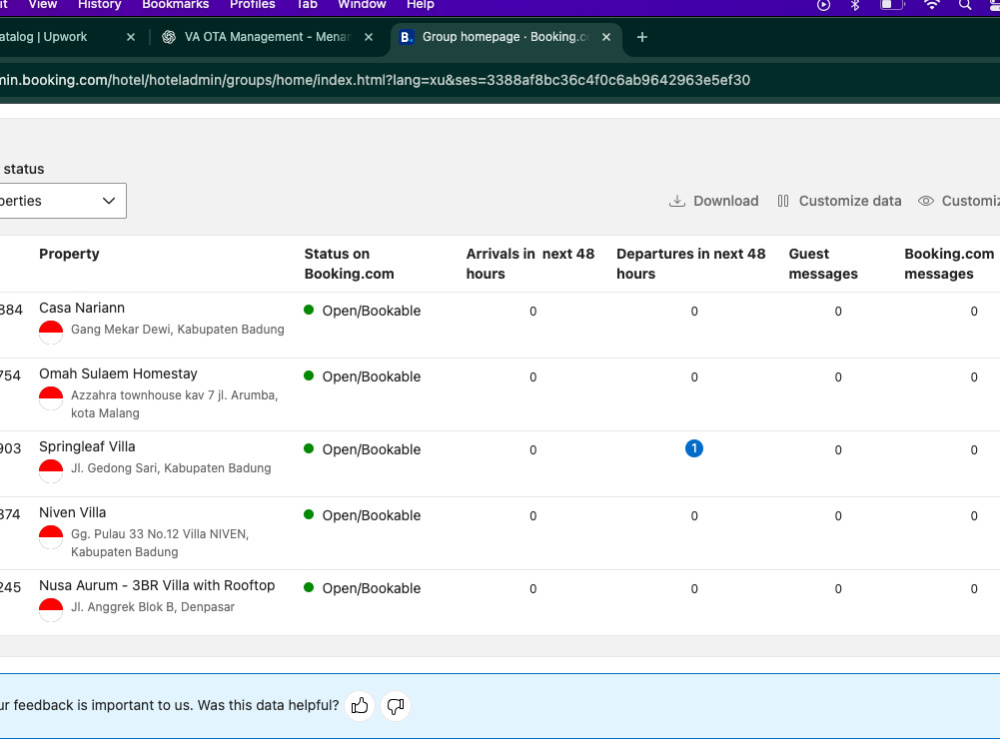The image size is (1000, 750).
Task: Open the Profiles menu
Action: tap(253, 4)
